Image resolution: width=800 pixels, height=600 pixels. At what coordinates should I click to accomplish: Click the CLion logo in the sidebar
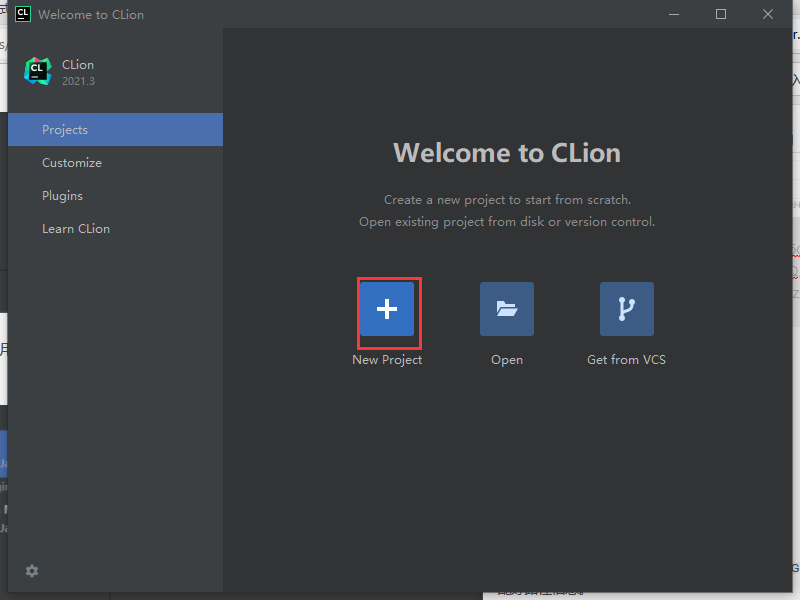(x=38, y=71)
